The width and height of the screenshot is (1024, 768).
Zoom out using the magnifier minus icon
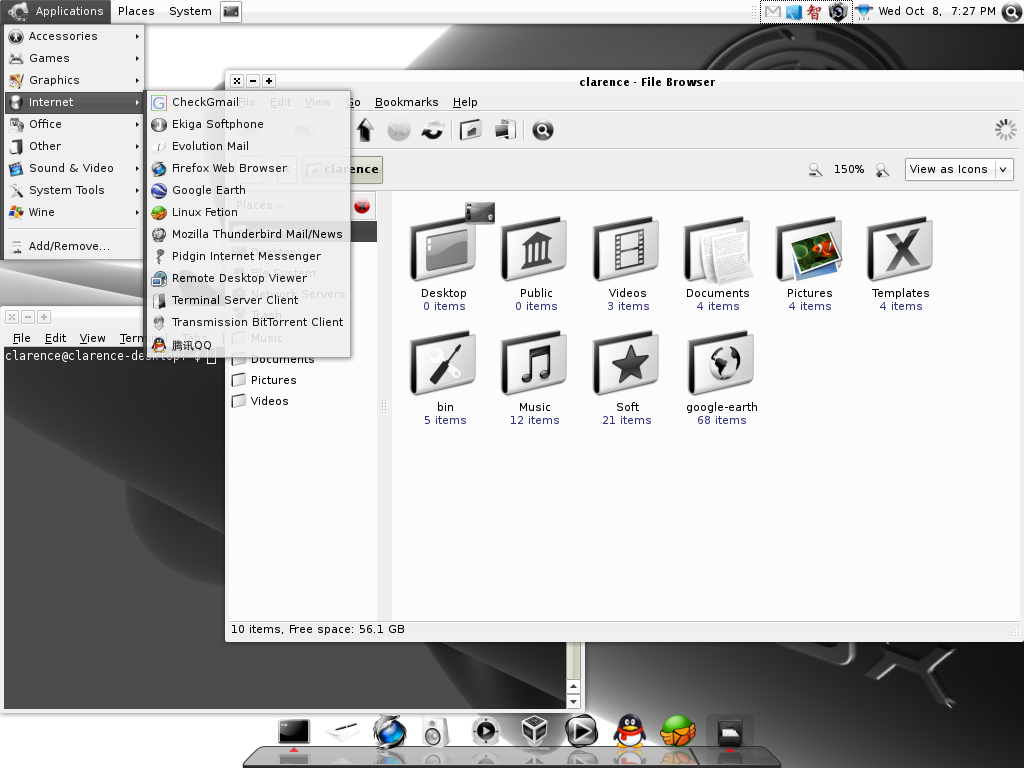click(x=815, y=170)
